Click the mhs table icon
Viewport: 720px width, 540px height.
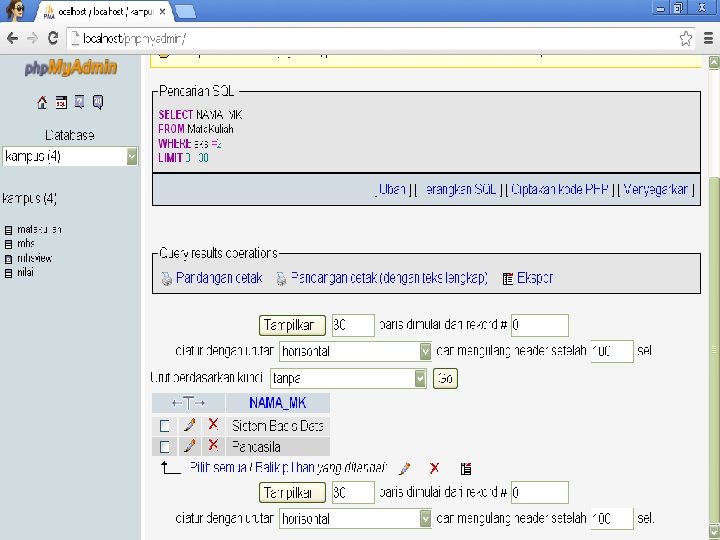coord(8,244)
